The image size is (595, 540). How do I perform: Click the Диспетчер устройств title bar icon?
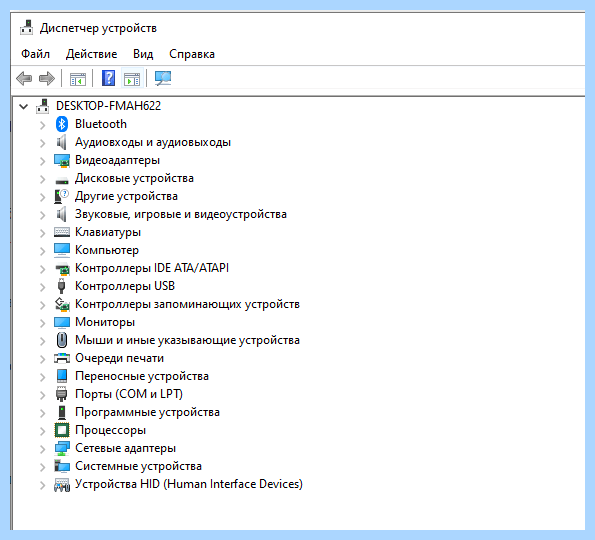[27, 28]
